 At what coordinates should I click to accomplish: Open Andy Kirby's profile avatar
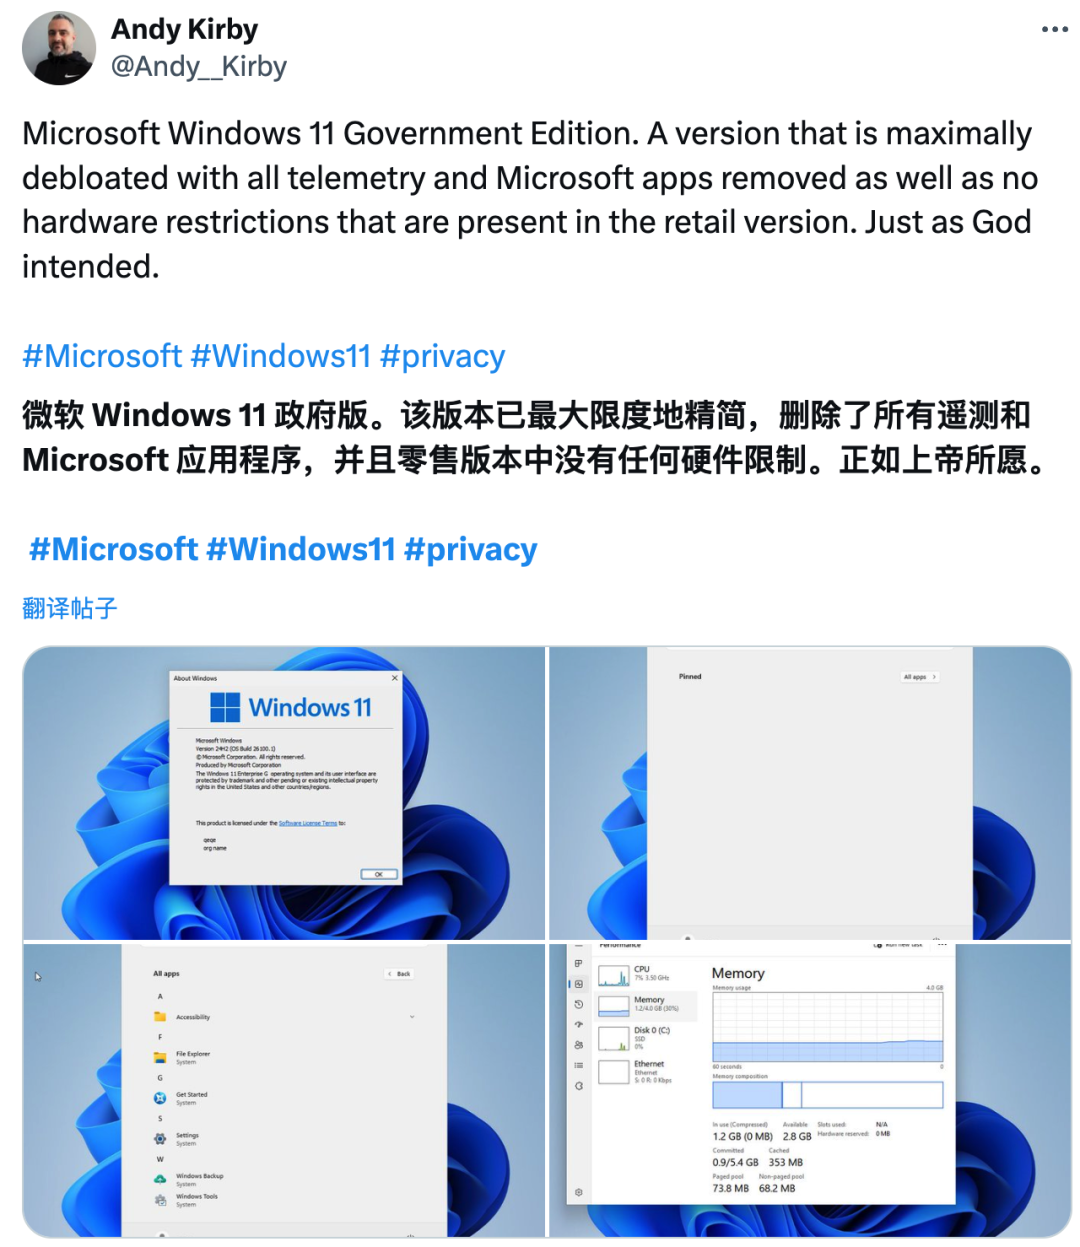click(x=59, y=48)
